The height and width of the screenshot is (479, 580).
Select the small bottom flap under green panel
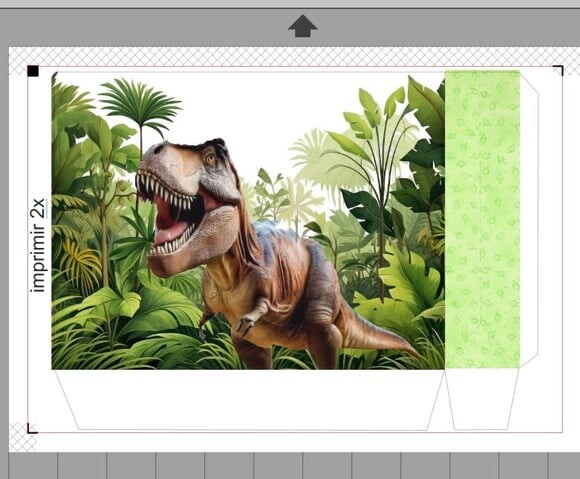tap(481, 399)
